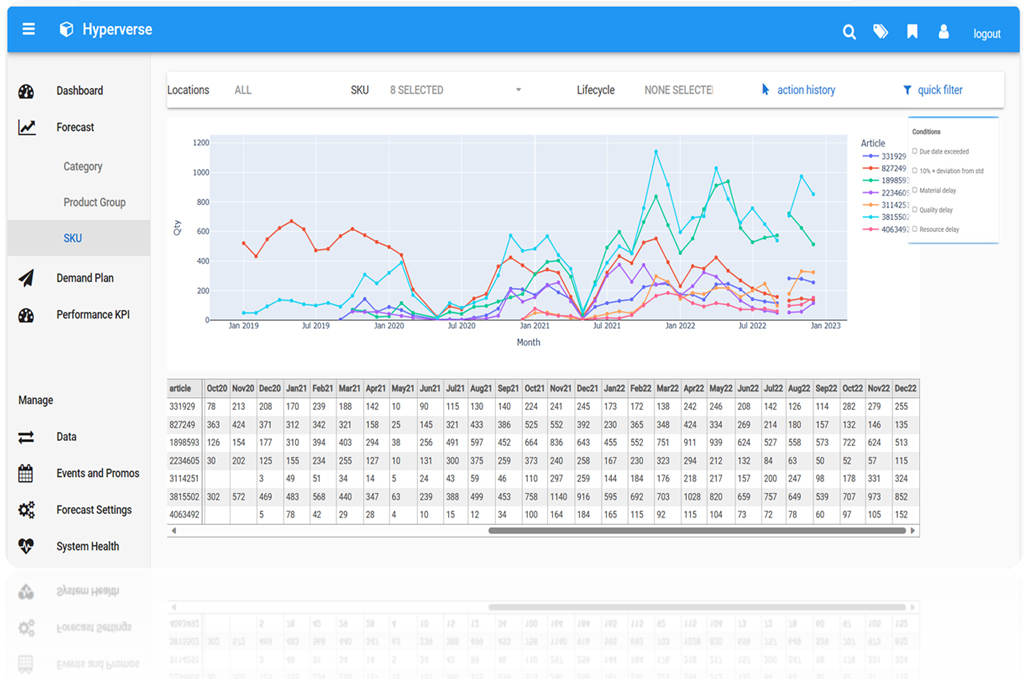
Task: Click the action history link
Action: pyautogui.click(x=806, y=90)
